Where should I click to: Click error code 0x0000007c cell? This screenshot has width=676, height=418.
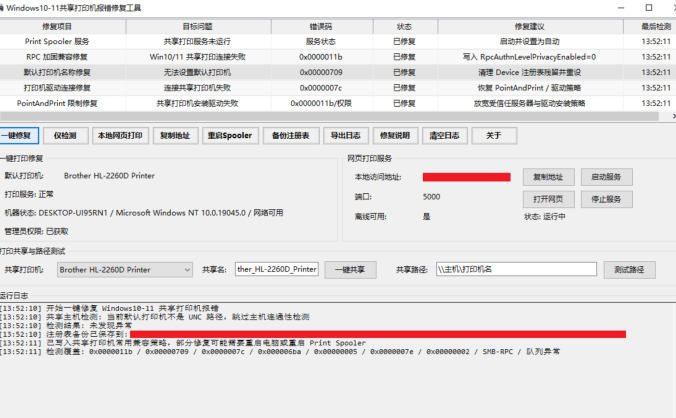click(x=321, y=88)
